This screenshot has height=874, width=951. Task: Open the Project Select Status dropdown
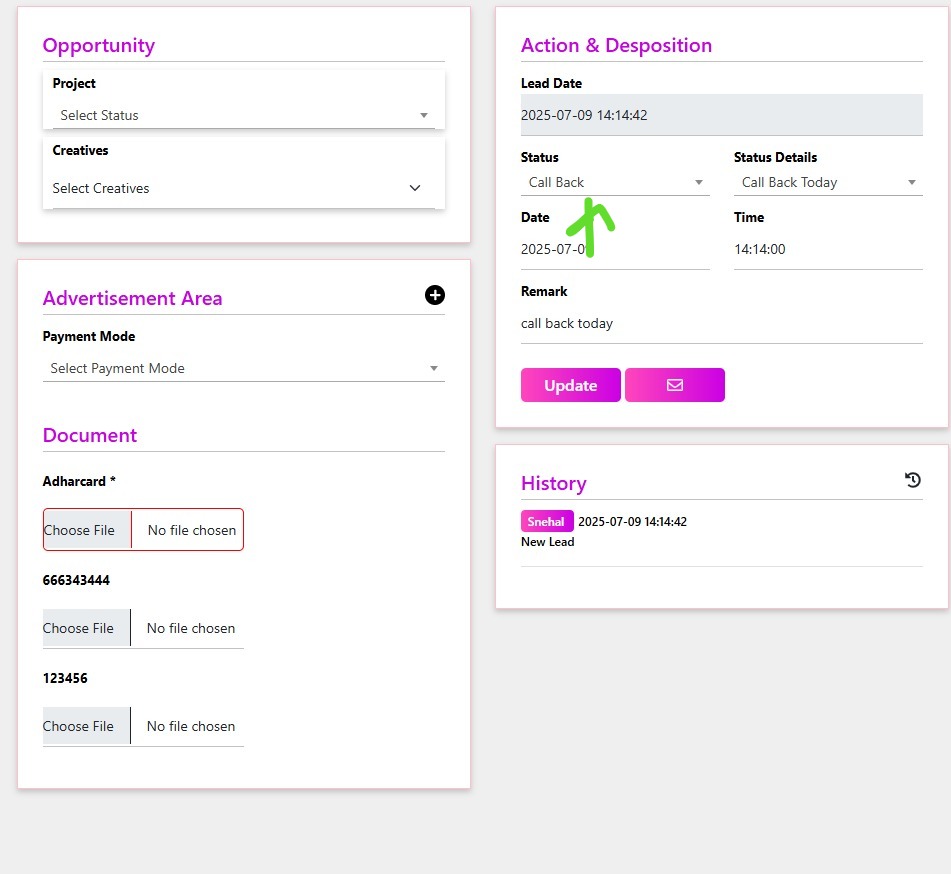point(243,115)
